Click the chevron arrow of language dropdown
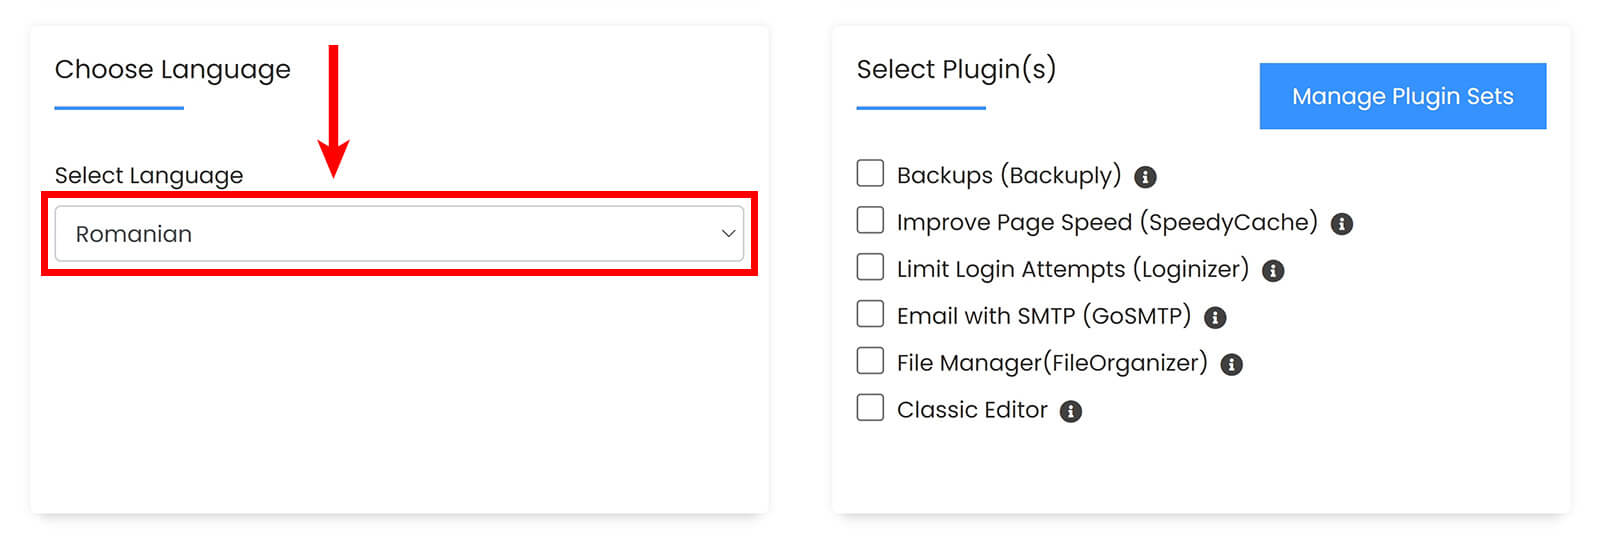Image resolution: width=1600 pixels, height=542 pixels. point(728,234)
